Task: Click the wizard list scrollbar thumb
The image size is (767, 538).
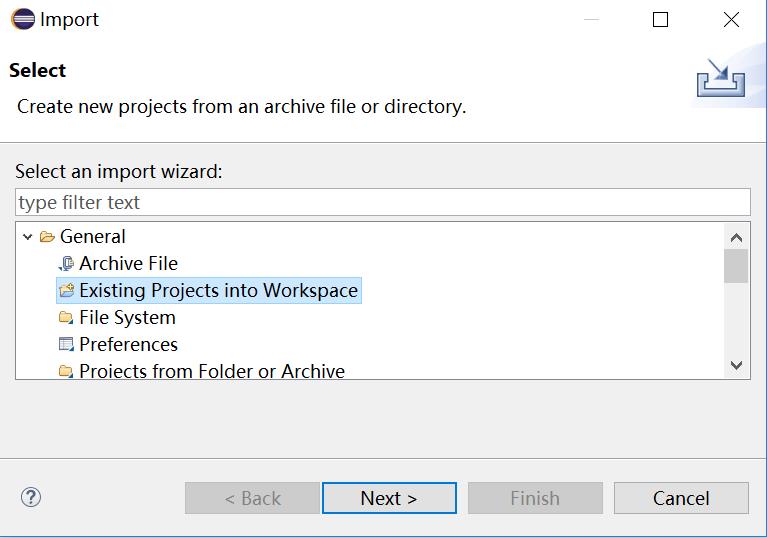Action: pos(736,266)
